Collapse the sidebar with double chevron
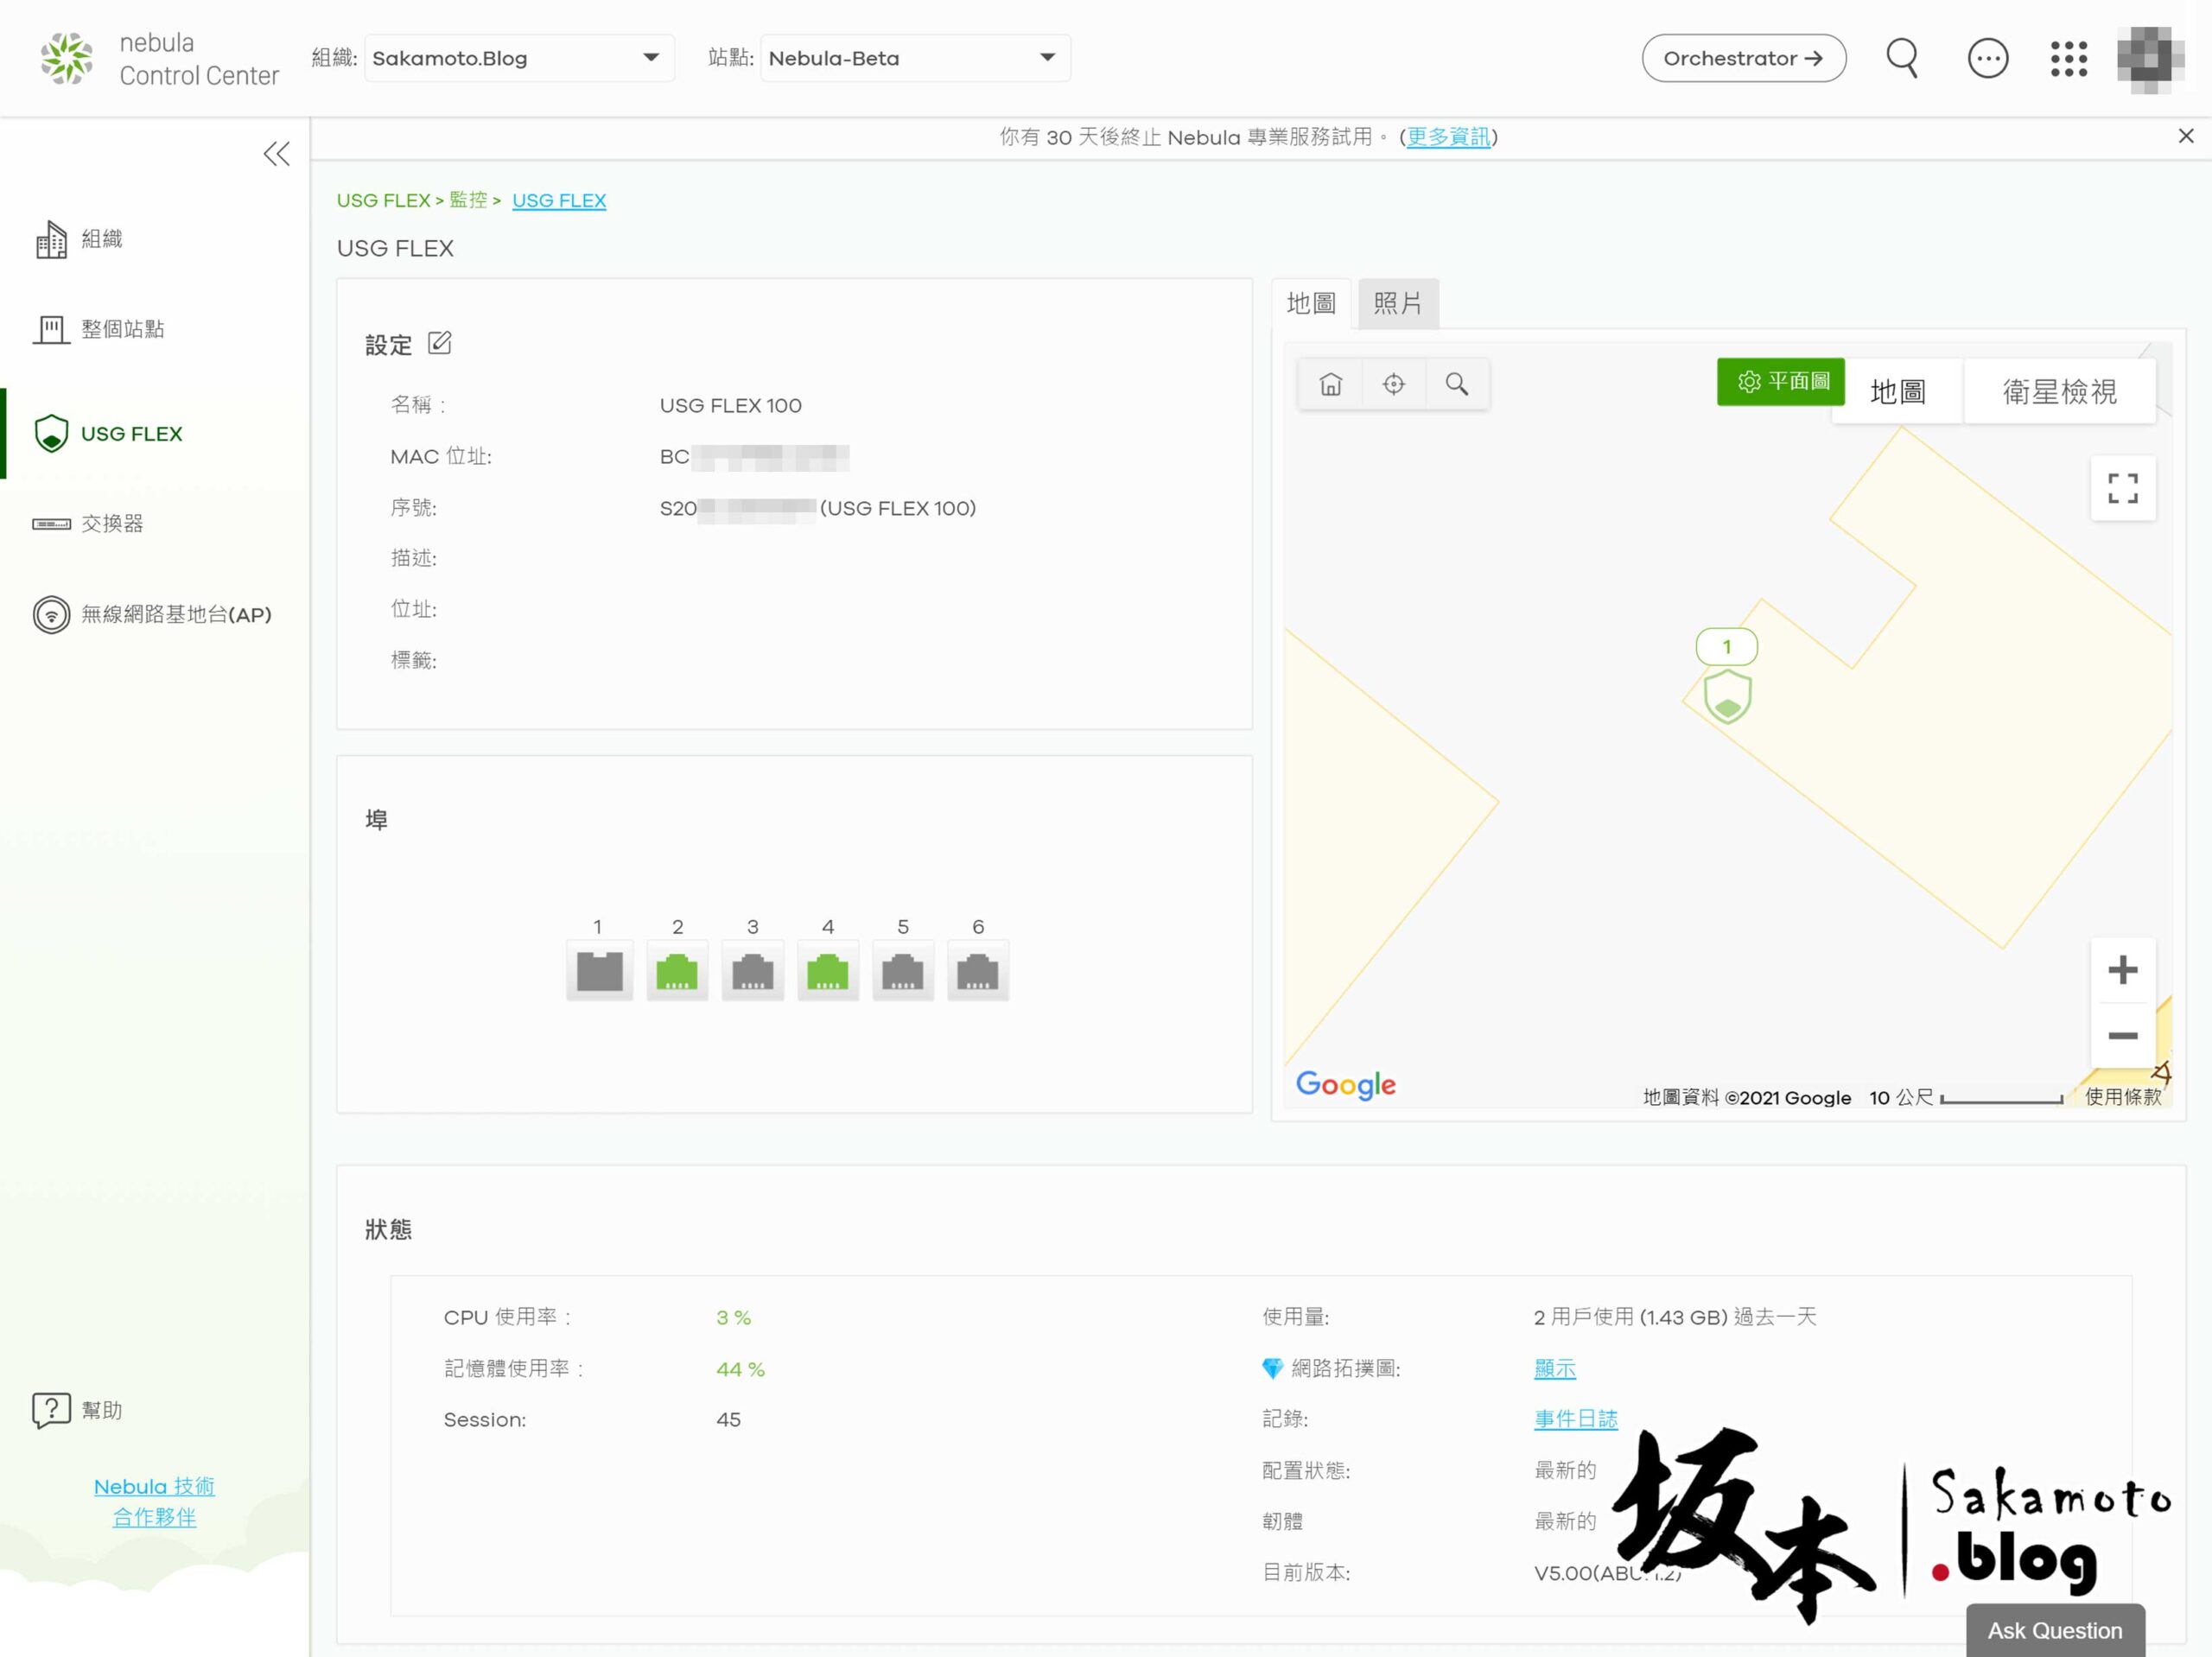This screenshot has width=2212, height=1657. [x=276, y=154]
